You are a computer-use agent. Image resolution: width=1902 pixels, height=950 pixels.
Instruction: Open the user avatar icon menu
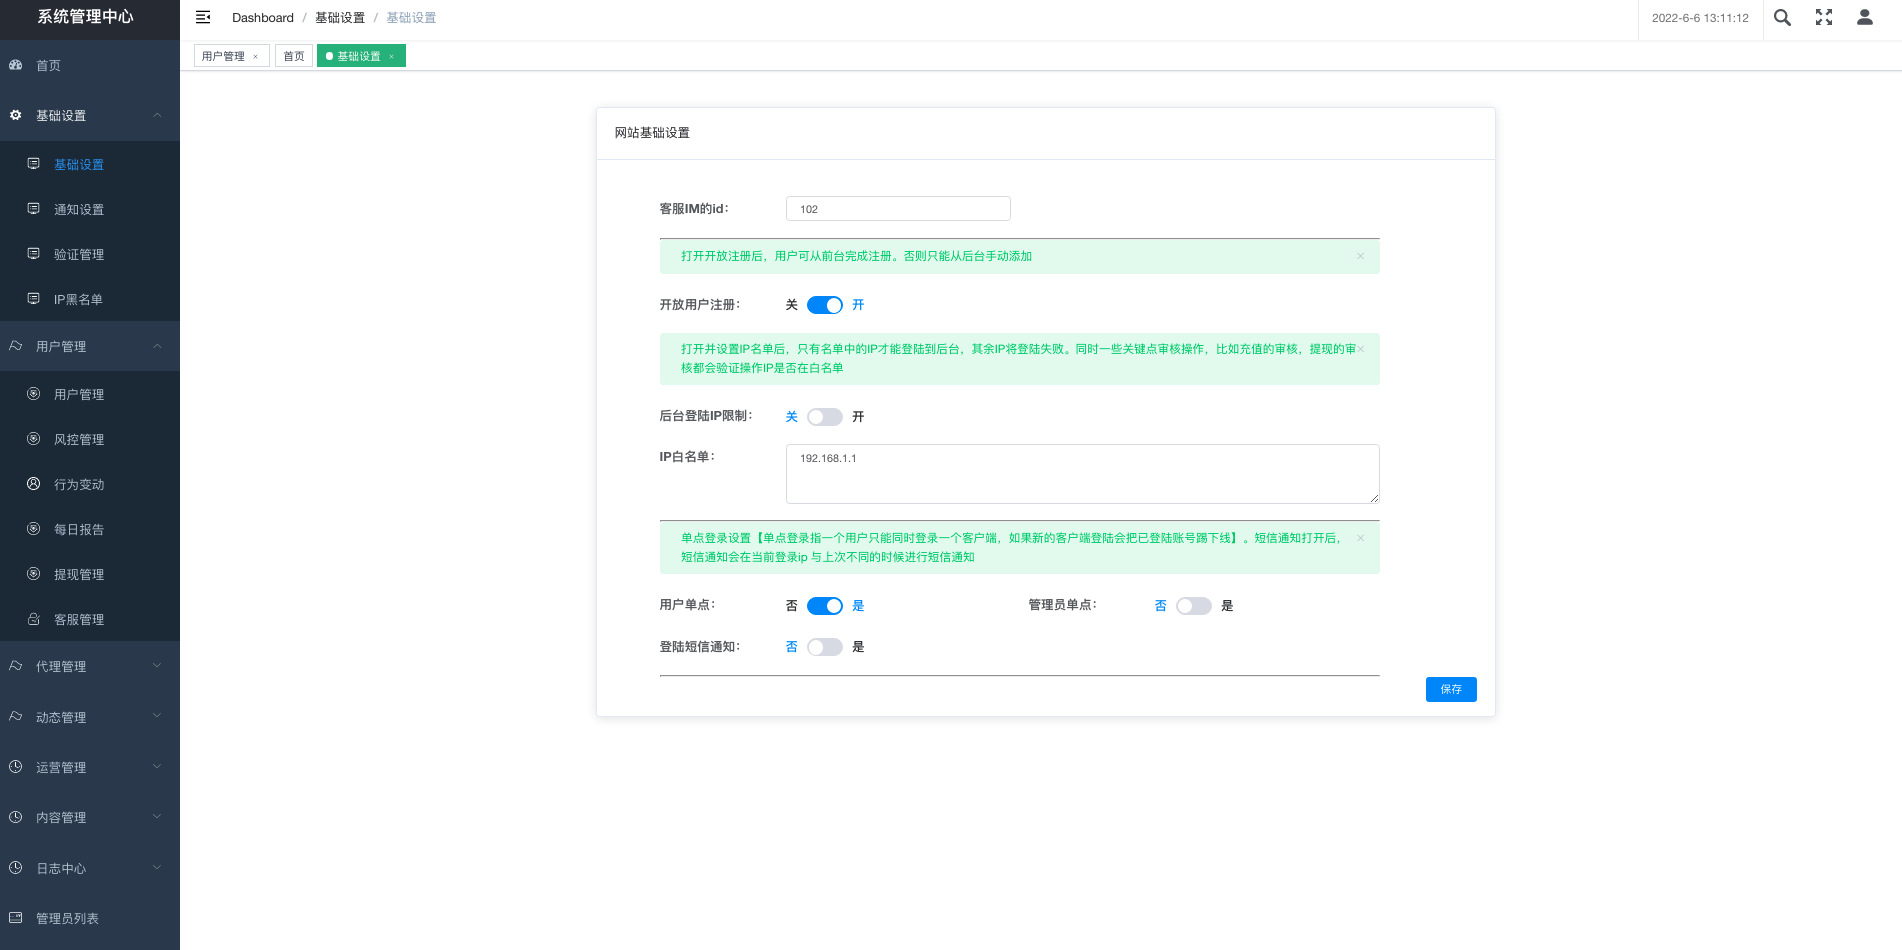tap(1865, 17)
